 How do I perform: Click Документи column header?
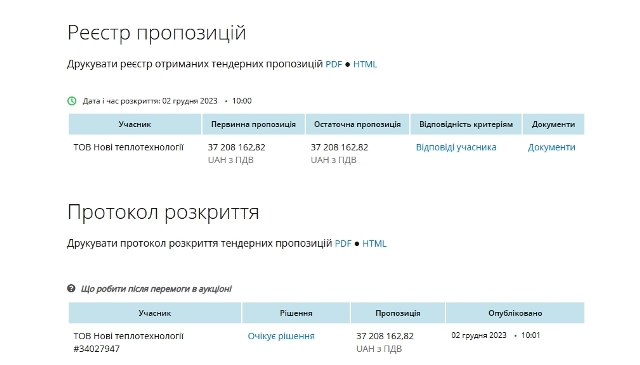tap(553, 124)
